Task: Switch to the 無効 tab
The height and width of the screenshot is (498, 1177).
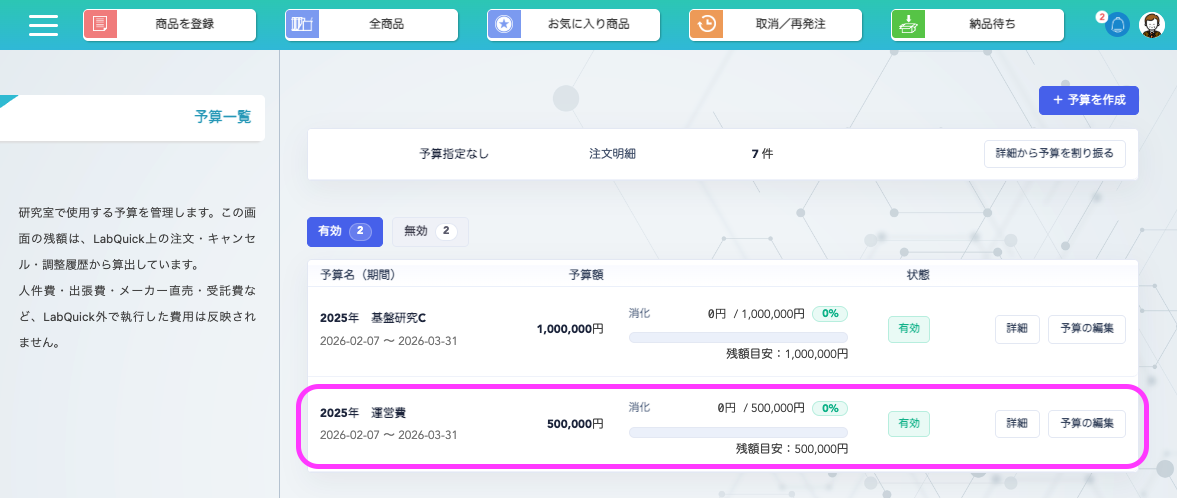Action: pyautogui.click(x=430, y=231)
